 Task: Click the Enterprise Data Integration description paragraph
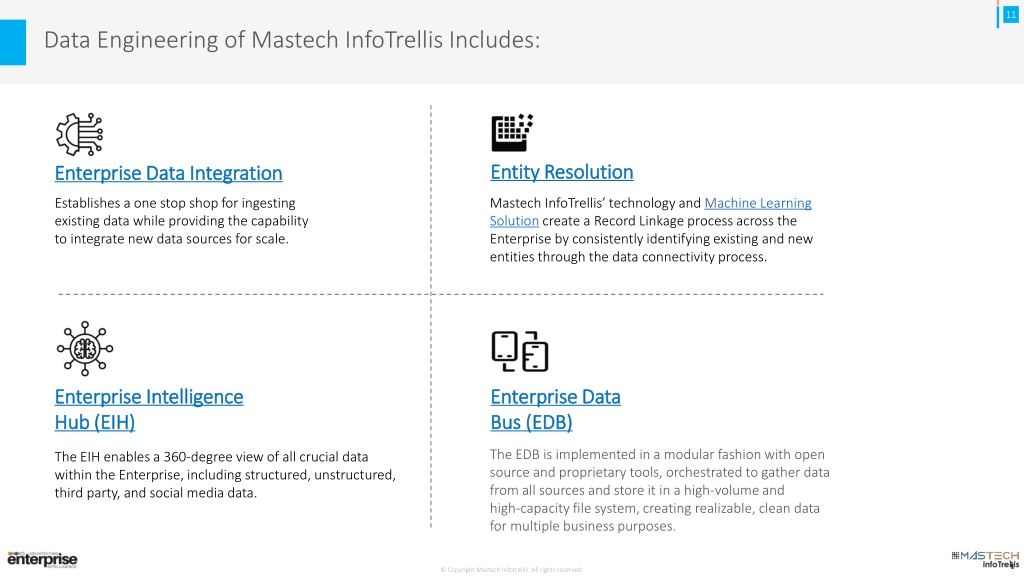coord(182,221)
